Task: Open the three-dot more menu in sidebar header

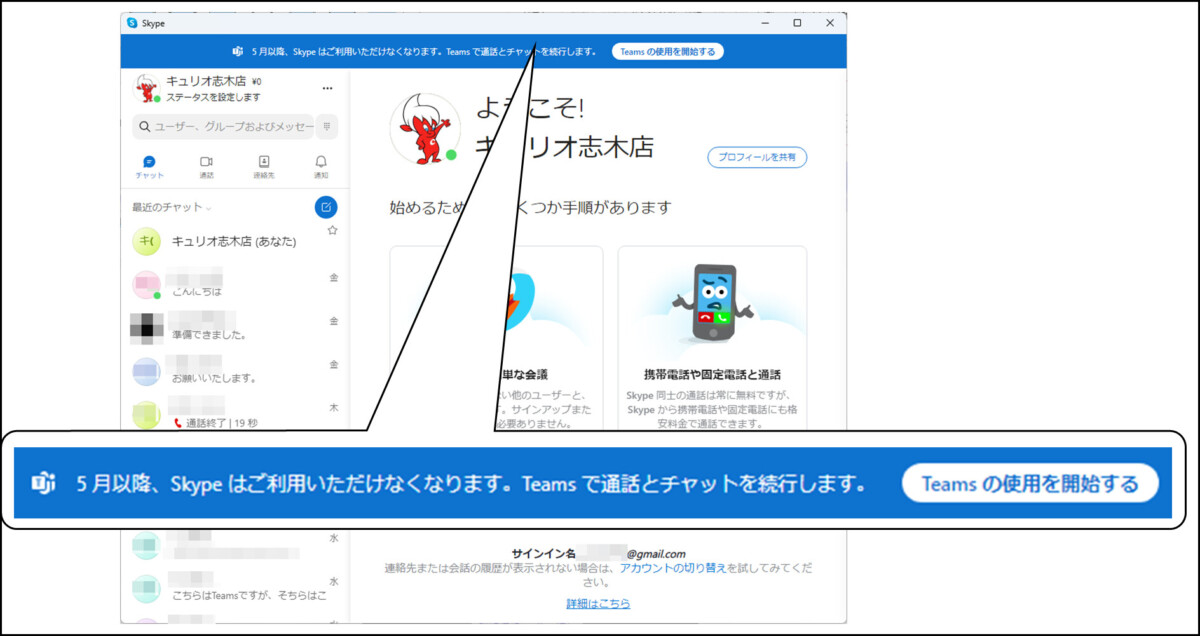Action: pos(327,89)
